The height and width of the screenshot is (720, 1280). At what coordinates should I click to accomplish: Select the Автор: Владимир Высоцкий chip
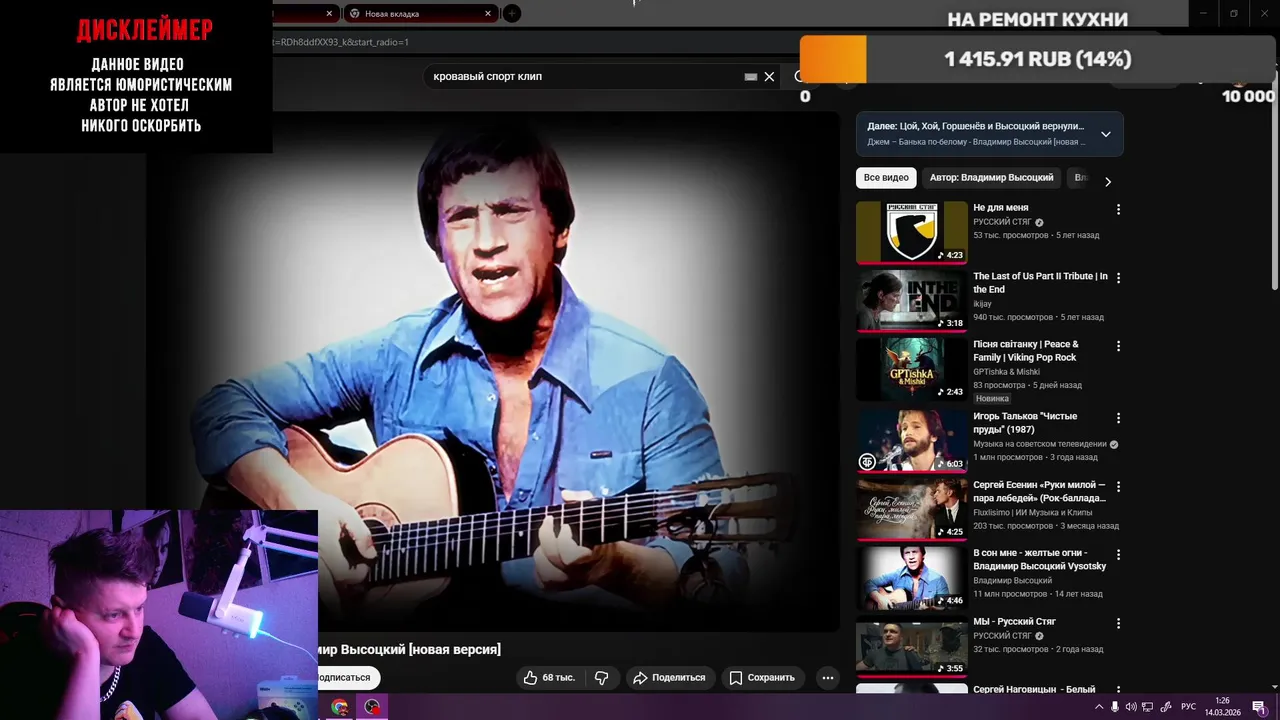click(991, 178)
